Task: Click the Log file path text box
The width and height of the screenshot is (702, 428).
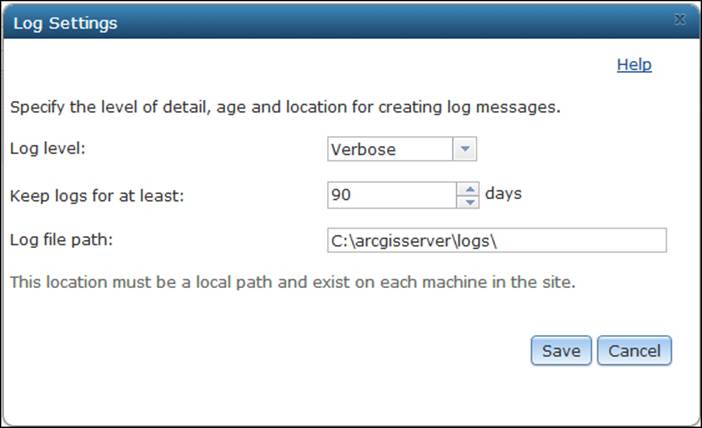Action: [x=496, y=241]
